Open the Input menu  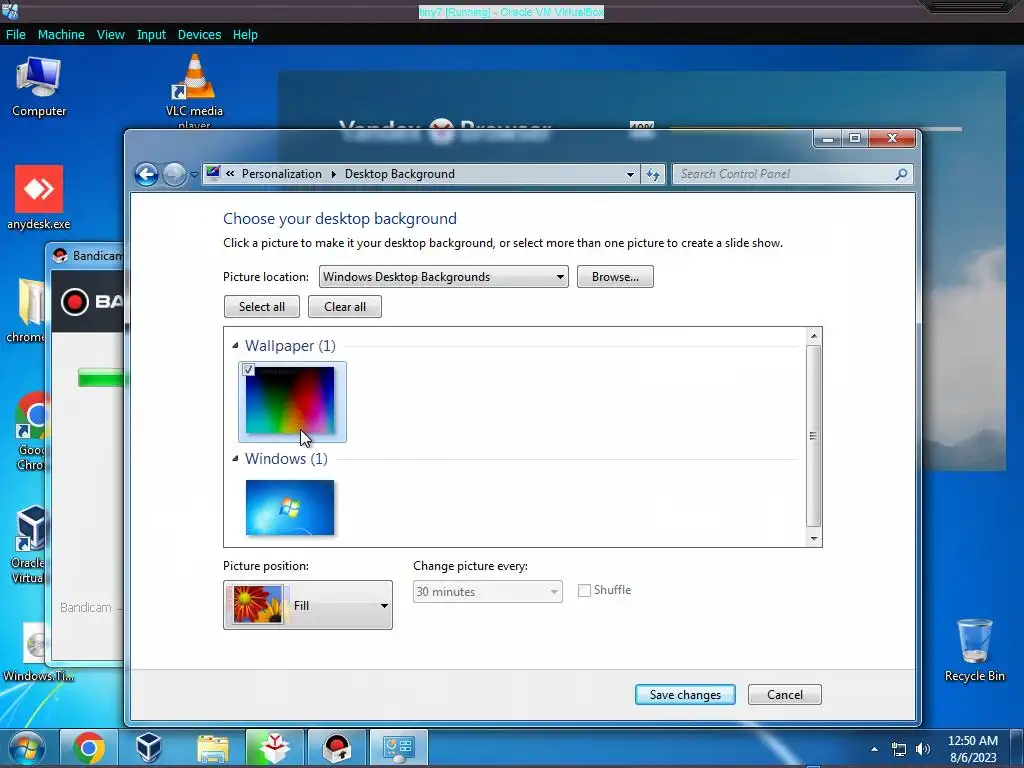[x=151, y=35]
